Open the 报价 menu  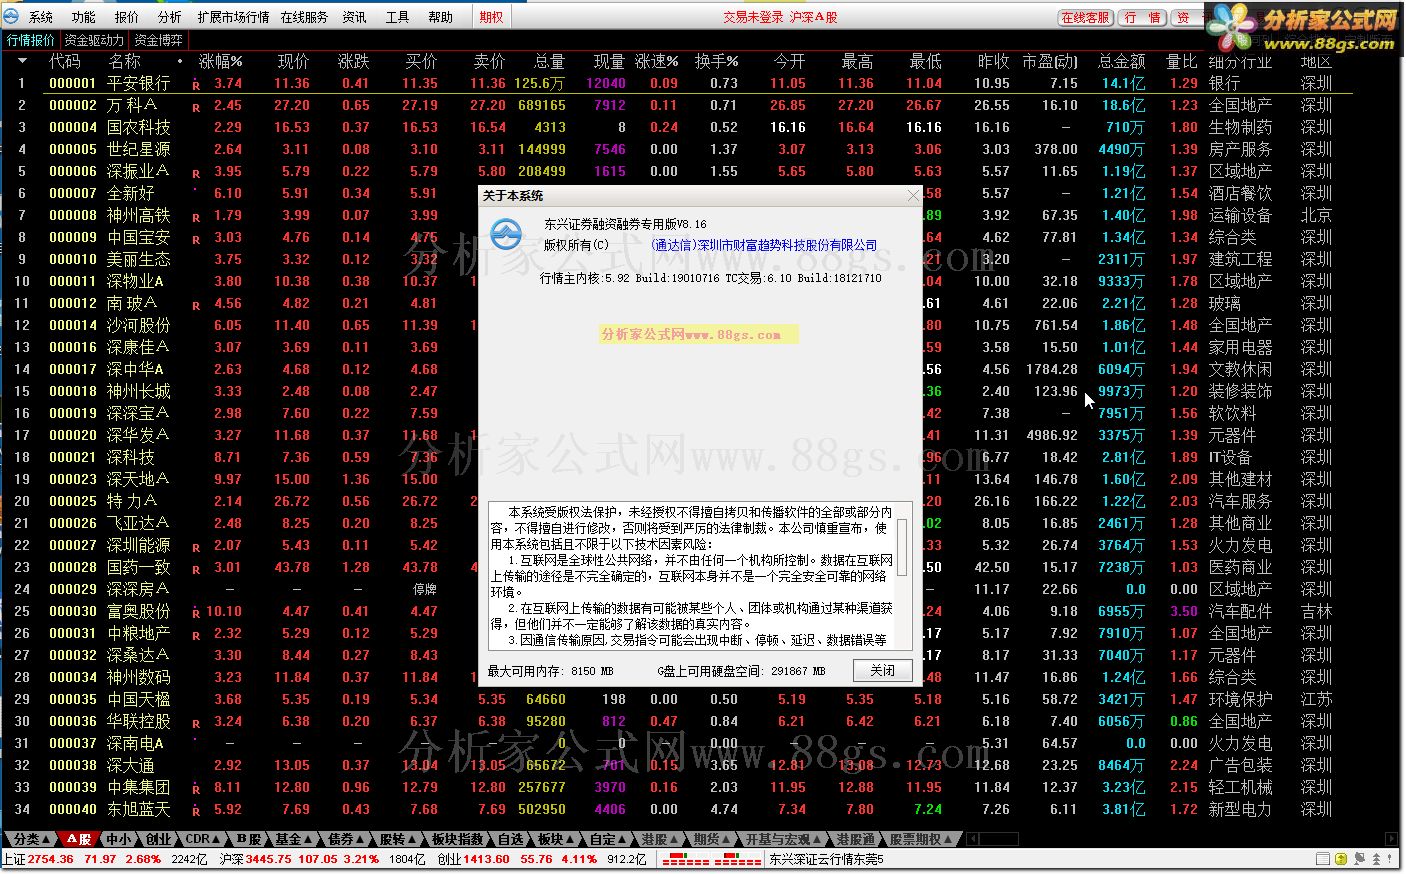(127, 17)
